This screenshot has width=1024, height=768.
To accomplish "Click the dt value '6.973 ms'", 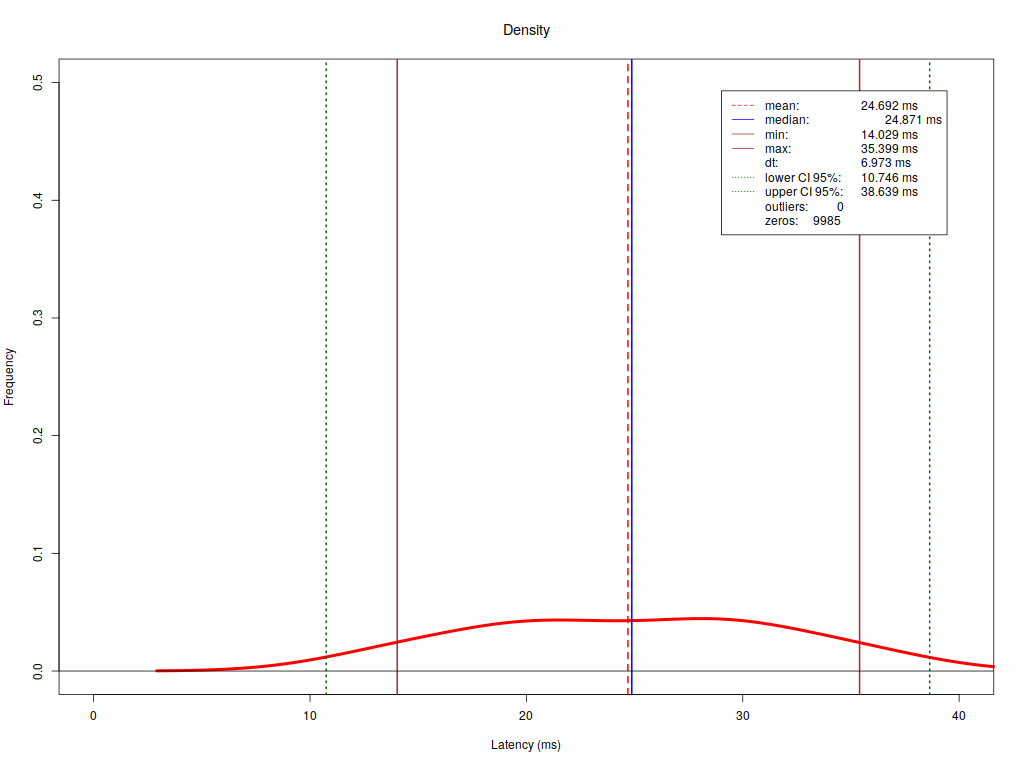I will tap(886, 163).
